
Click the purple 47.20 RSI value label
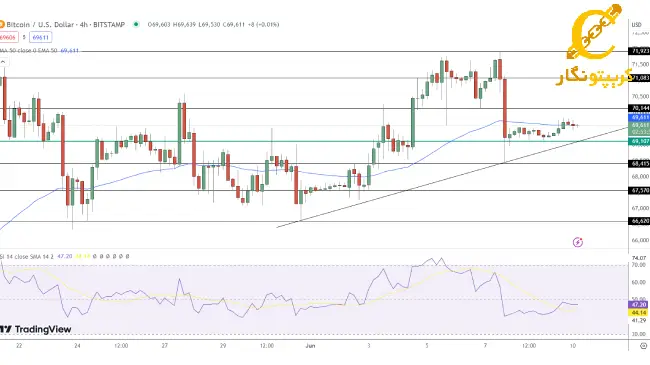click(x=638, y=305)
